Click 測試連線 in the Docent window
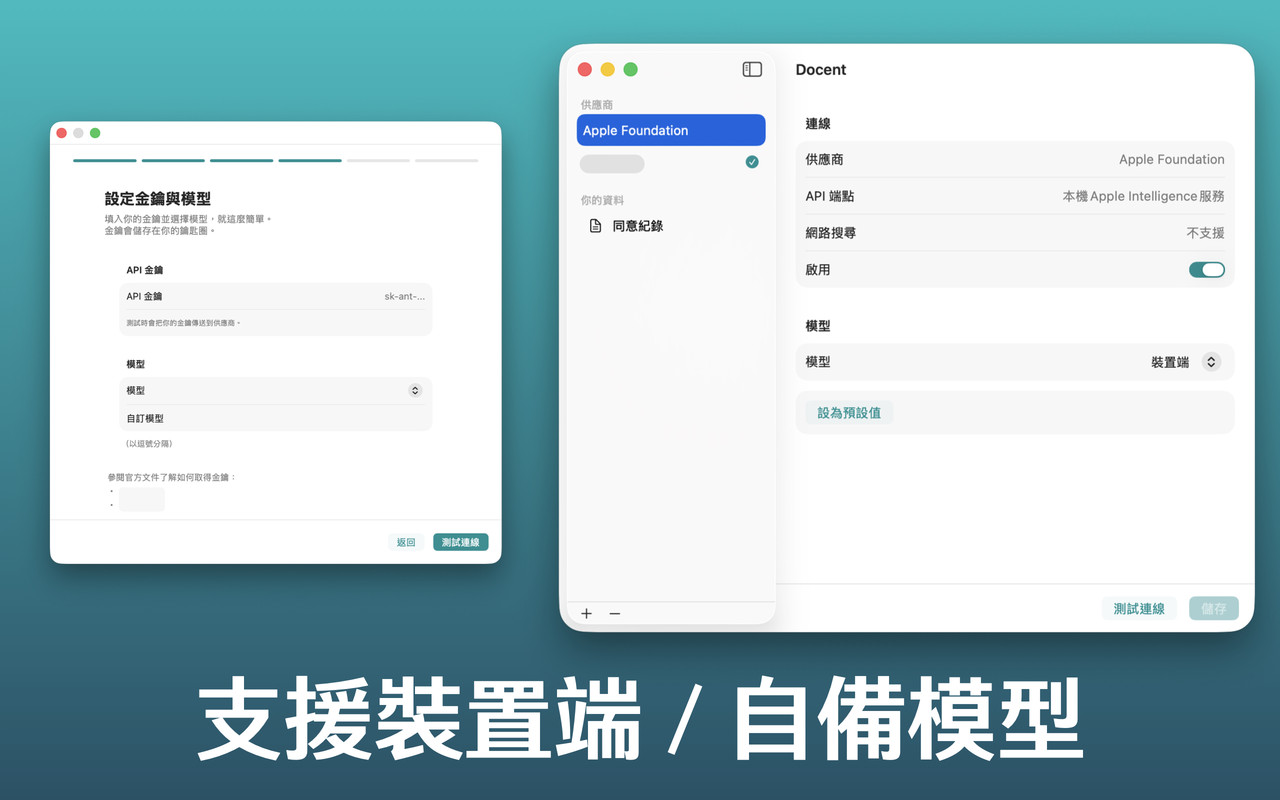This screenshot has width=1280, height=800. tap(1139, 608)
